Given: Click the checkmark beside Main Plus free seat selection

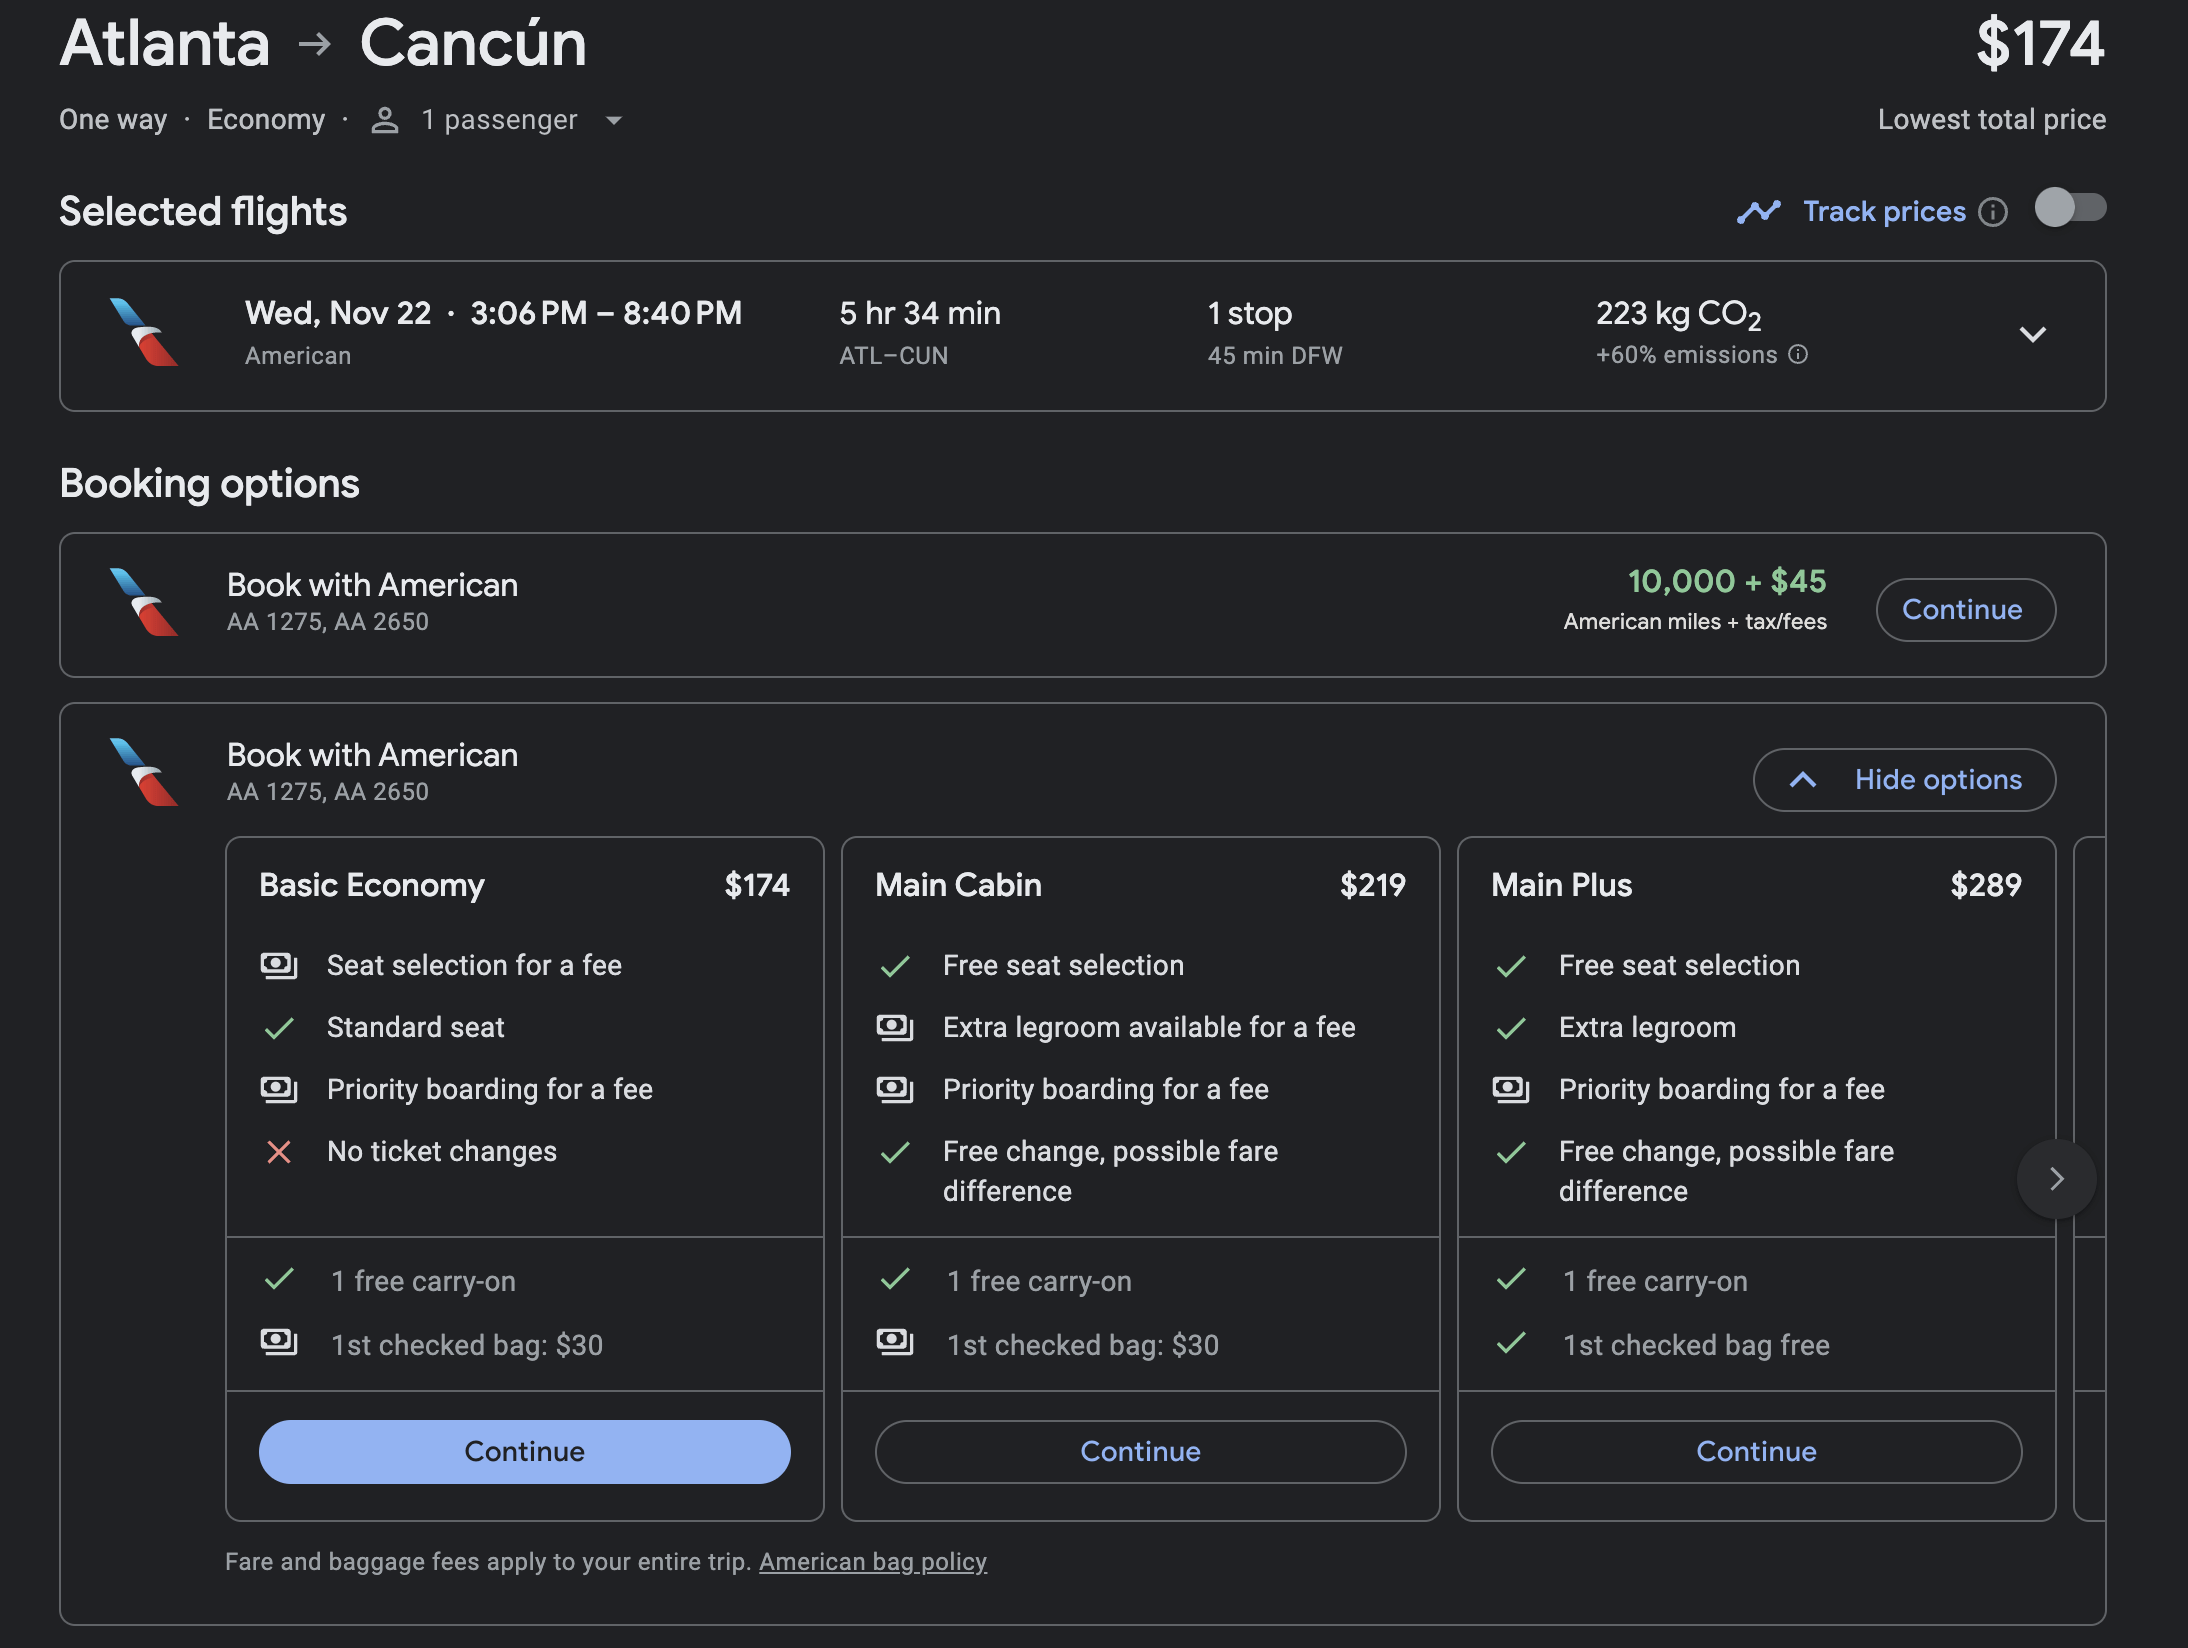Looking at the screenshot, I should pyautogui.click(x=1513, y=965).
